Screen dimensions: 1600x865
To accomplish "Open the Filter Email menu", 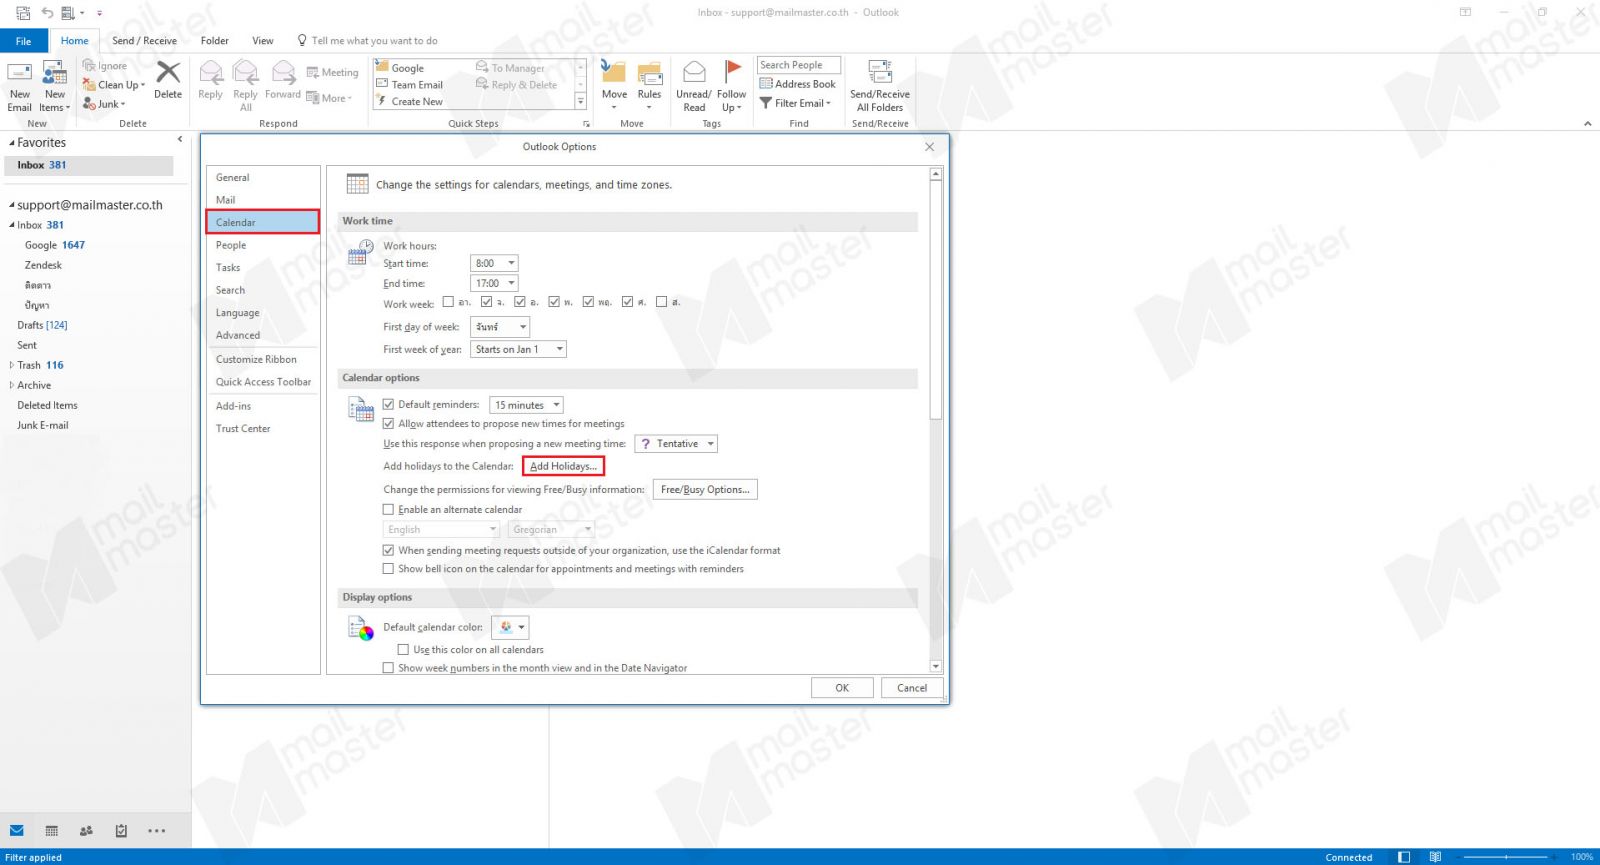I will click(x=796, y=103).
